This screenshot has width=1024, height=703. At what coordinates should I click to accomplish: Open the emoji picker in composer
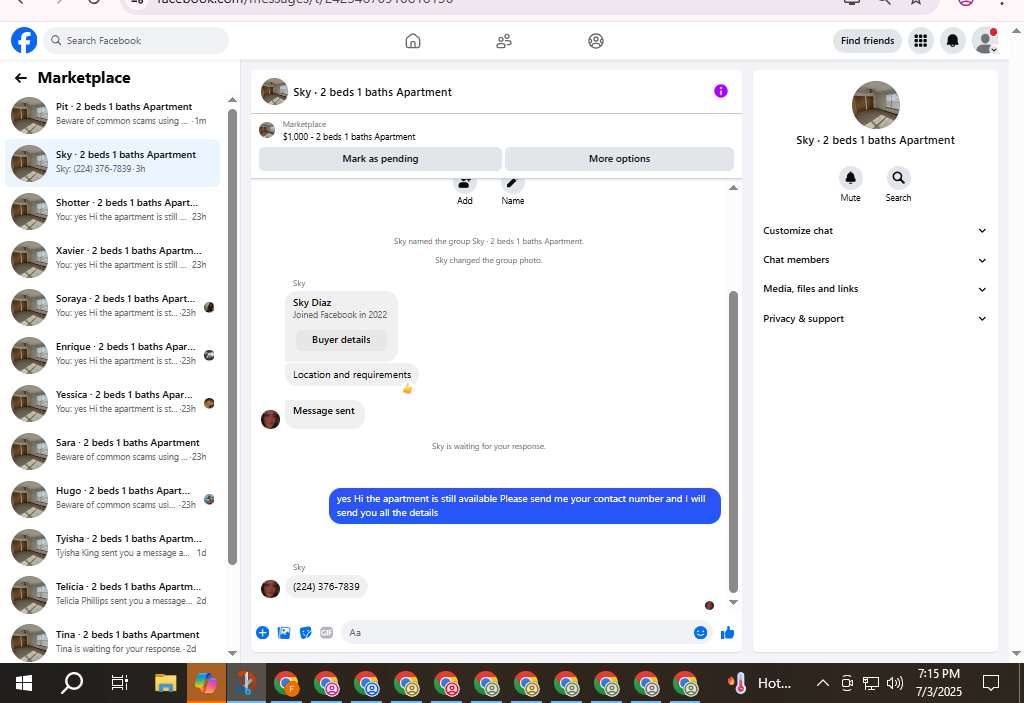pos(700,632)
